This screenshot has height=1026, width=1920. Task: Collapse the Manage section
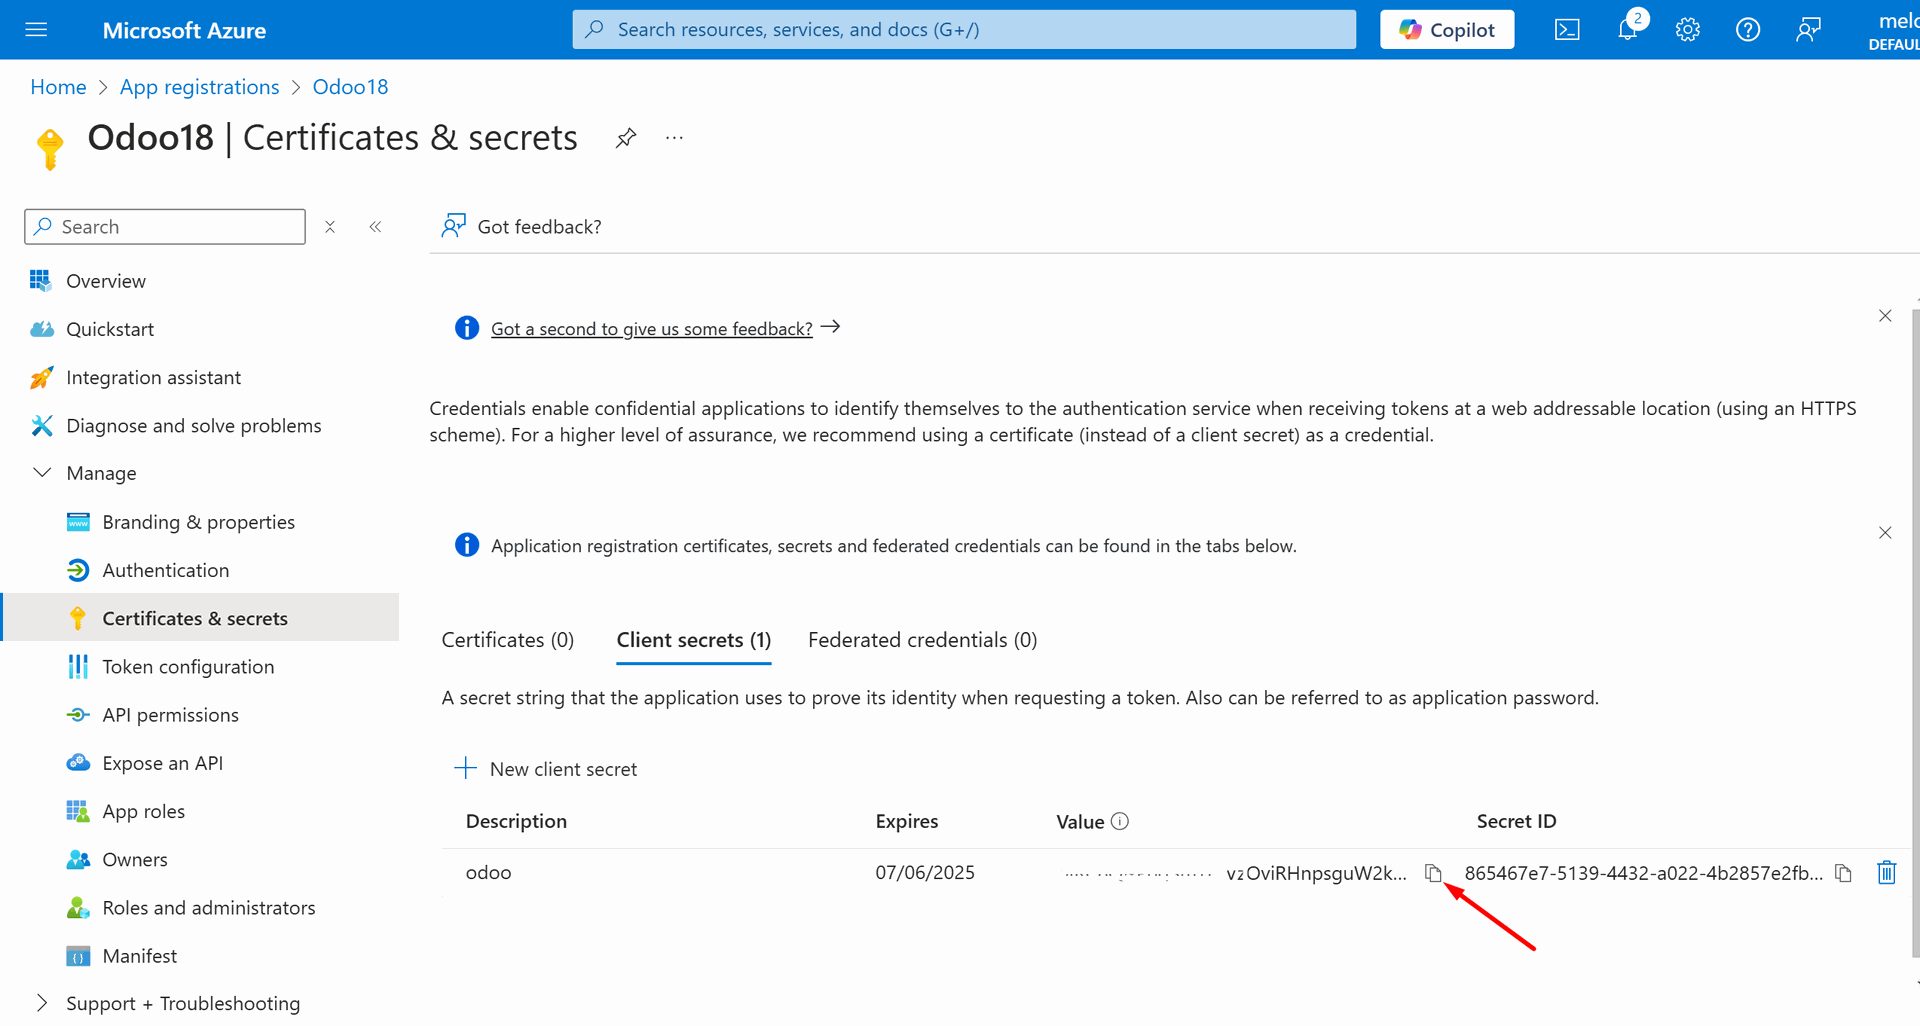(x=42, y=473)
